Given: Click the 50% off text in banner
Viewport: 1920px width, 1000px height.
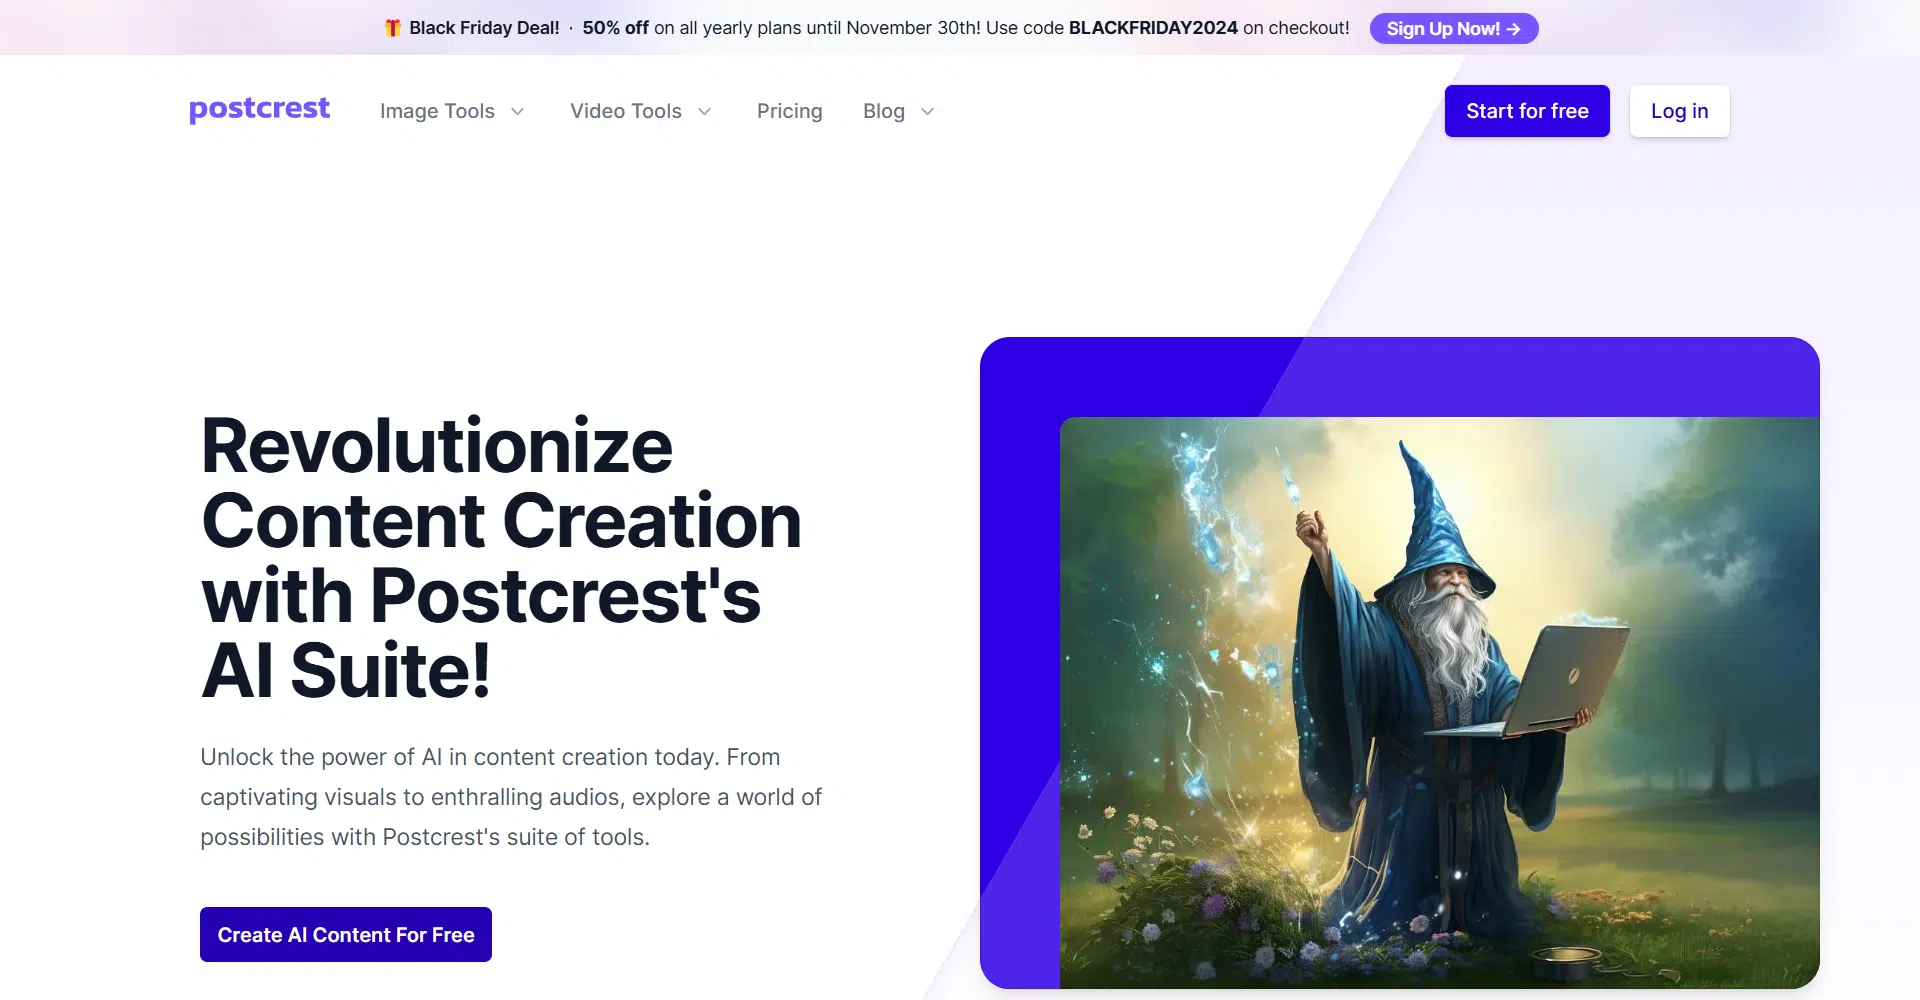Looking at the screenshot, I should point(616,28).
